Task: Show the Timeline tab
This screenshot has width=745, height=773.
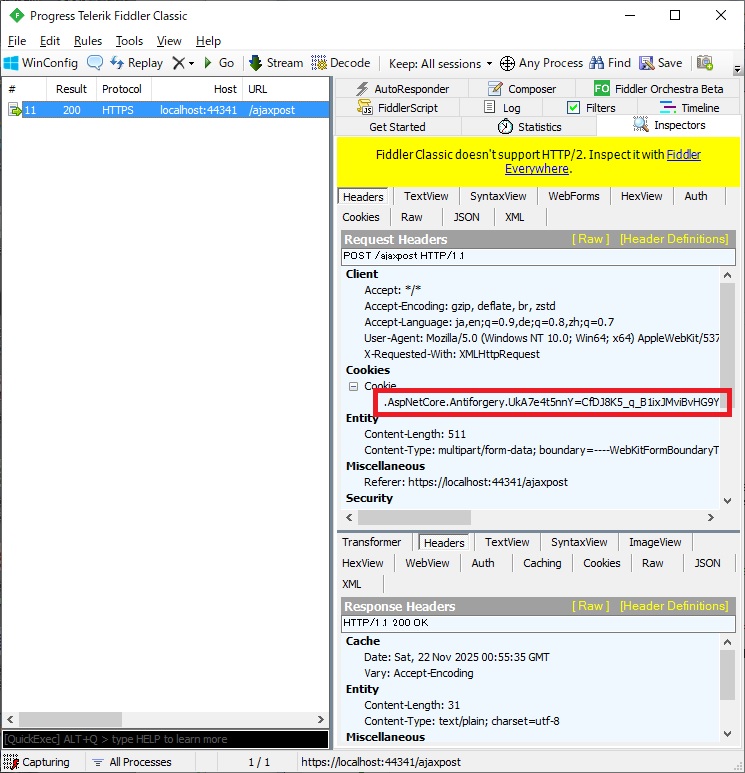Action: click(x=689, y=107)
